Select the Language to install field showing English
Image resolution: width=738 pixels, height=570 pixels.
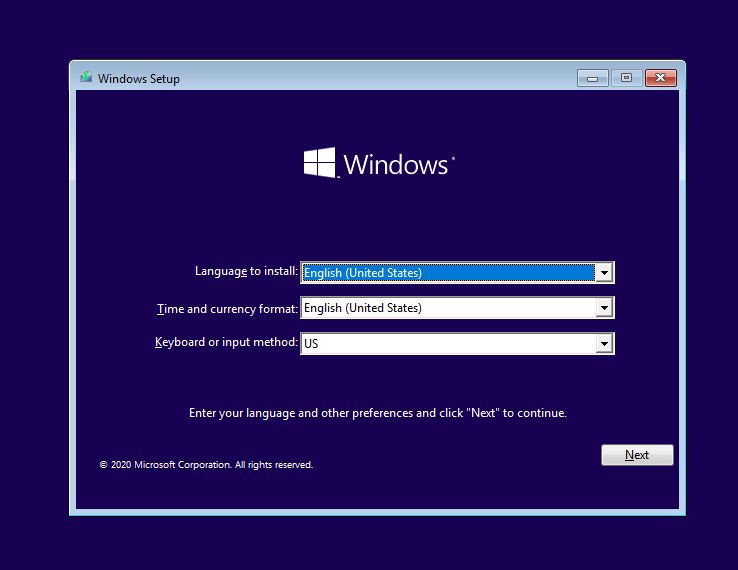point(457,273)
